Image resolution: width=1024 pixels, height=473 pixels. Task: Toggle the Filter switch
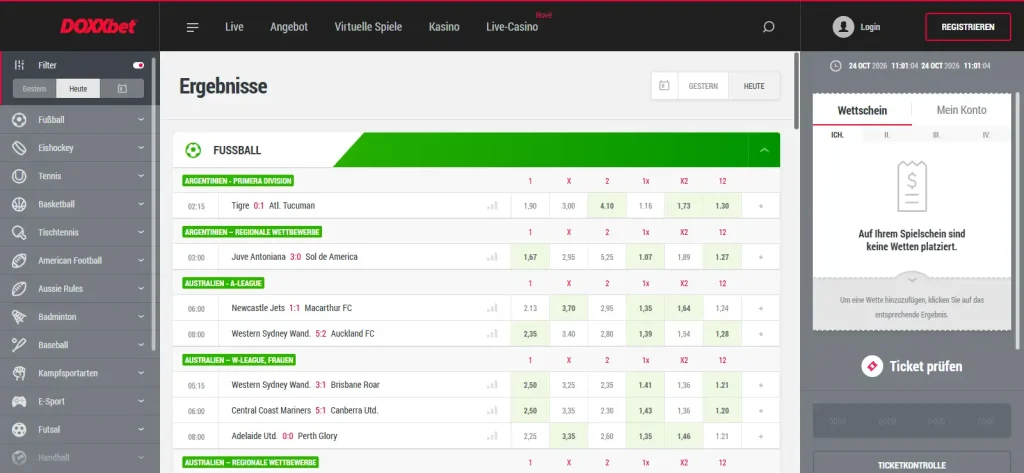point(138,65)
